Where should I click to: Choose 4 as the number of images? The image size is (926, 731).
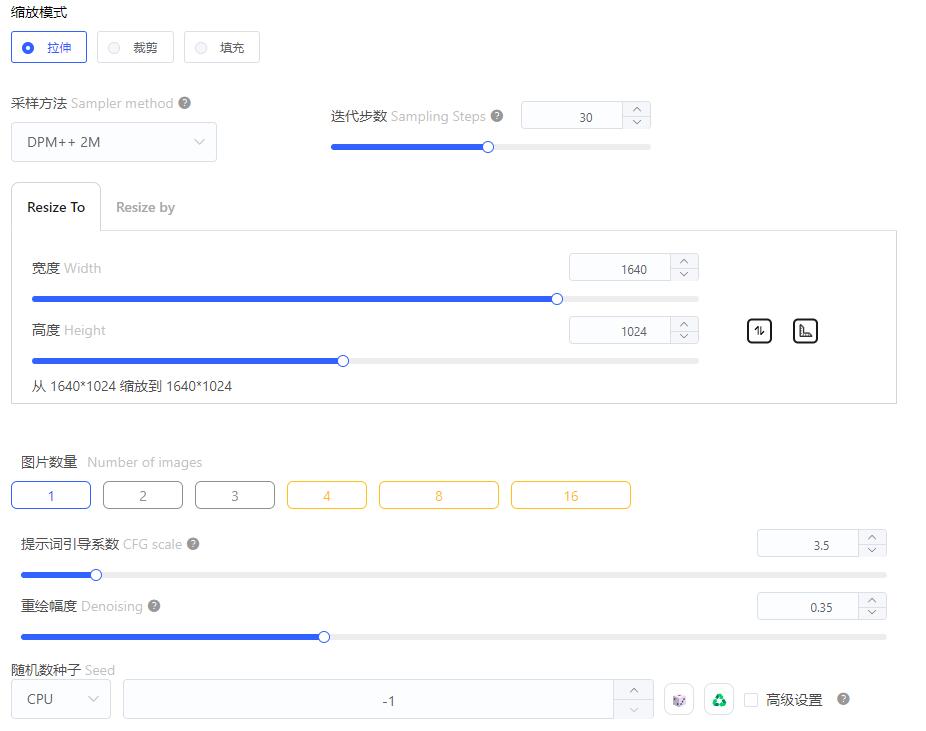327,495
